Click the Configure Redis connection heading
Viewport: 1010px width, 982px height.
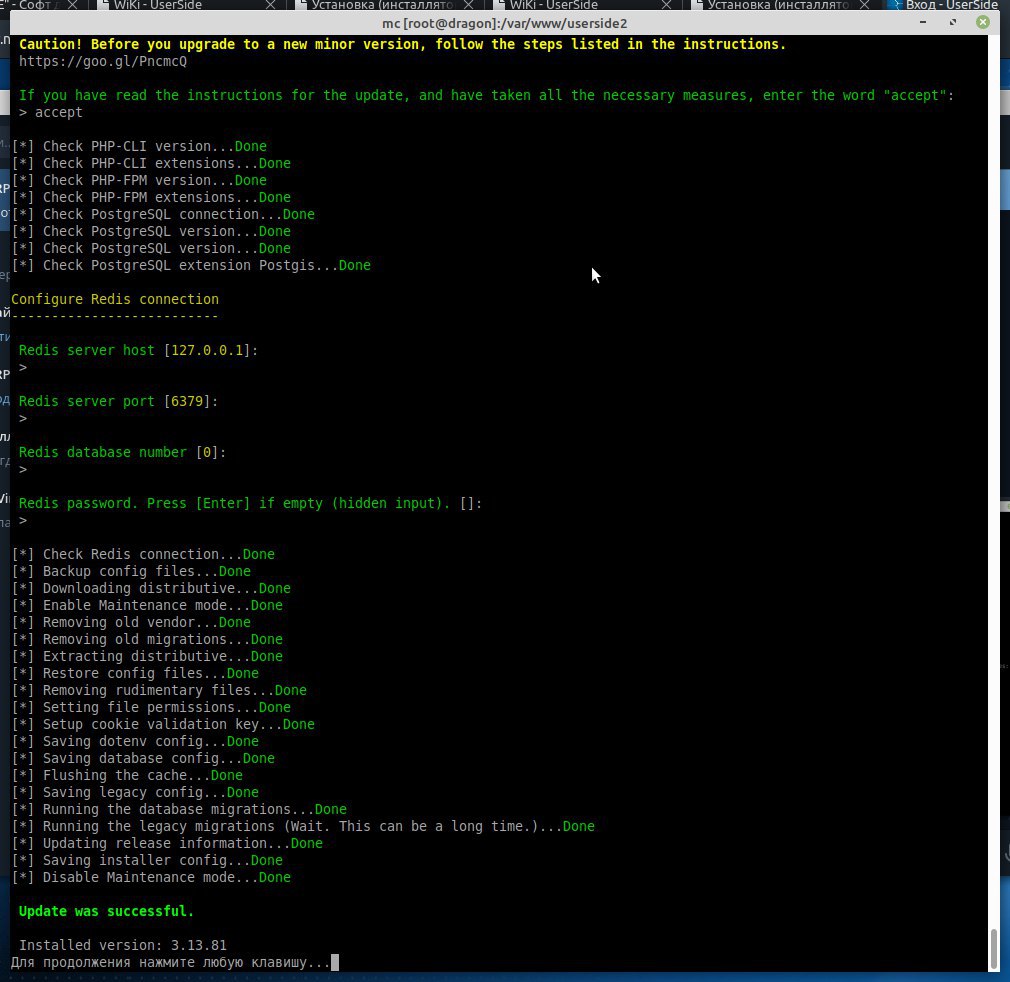[x=115, y=299]
